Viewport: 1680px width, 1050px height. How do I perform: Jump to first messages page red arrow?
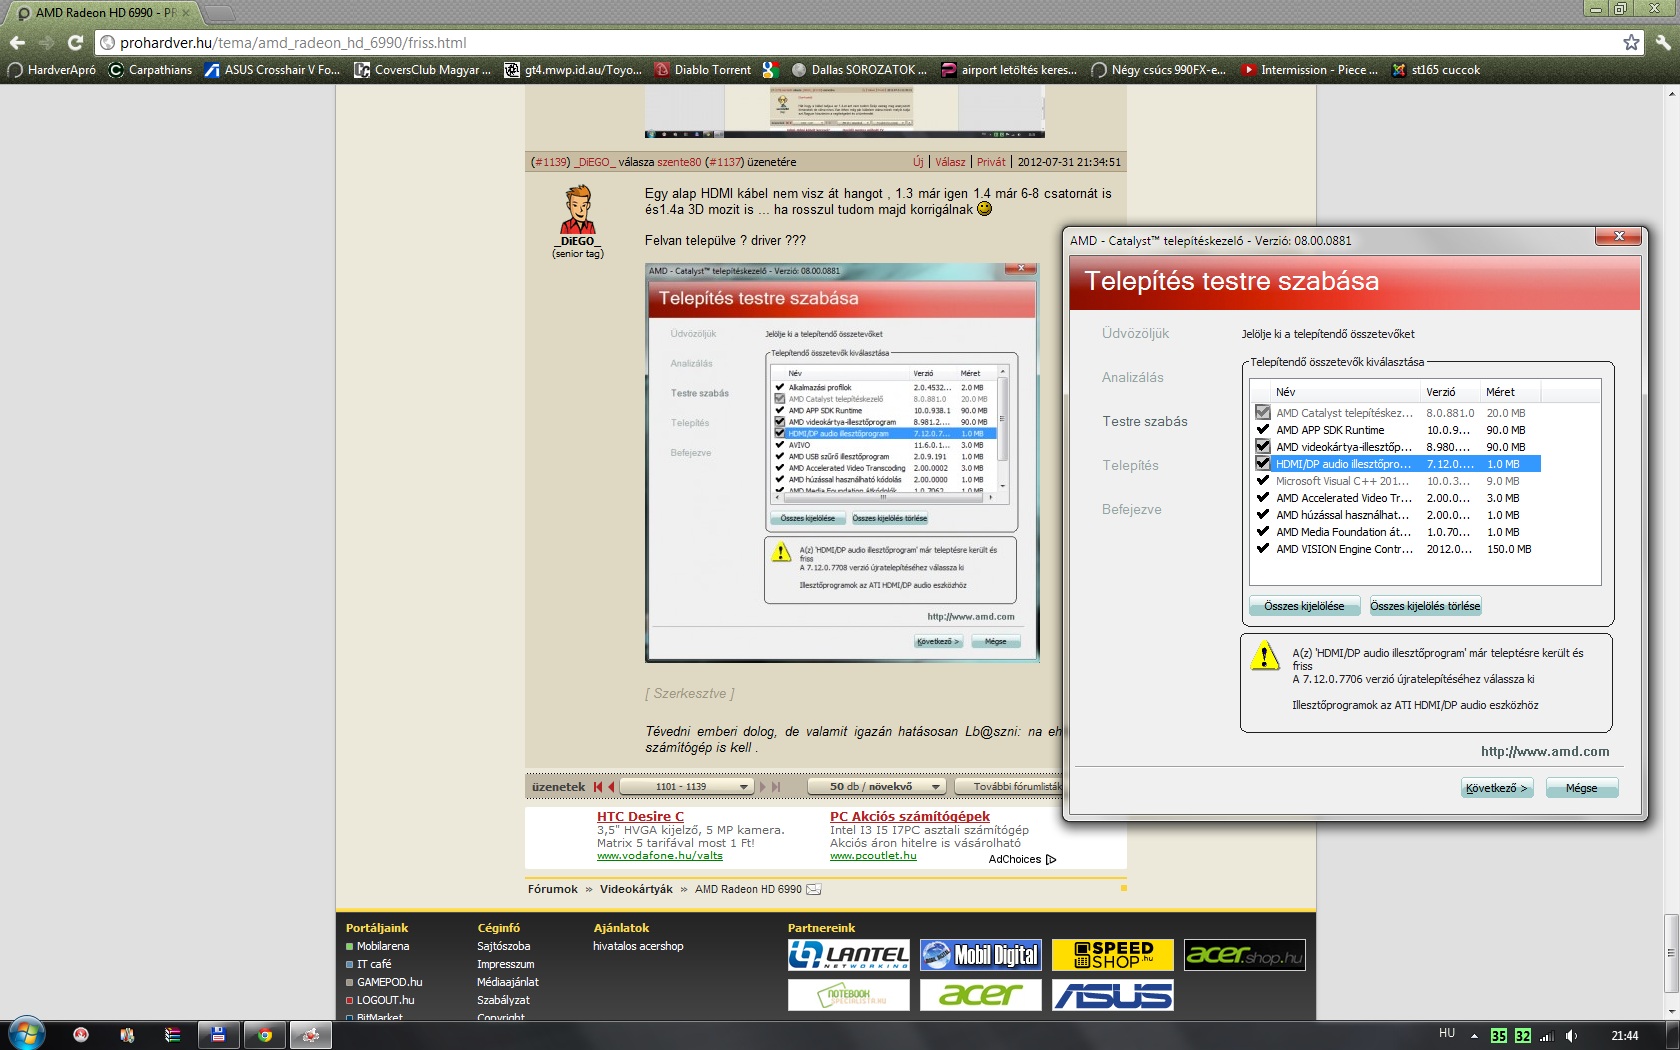click(x=598, y=787)
